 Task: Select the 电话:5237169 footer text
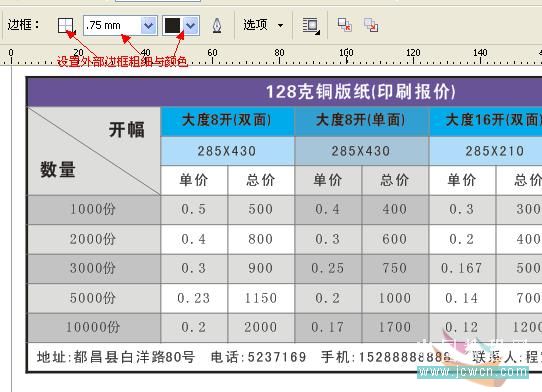click(x=259, y=357)
